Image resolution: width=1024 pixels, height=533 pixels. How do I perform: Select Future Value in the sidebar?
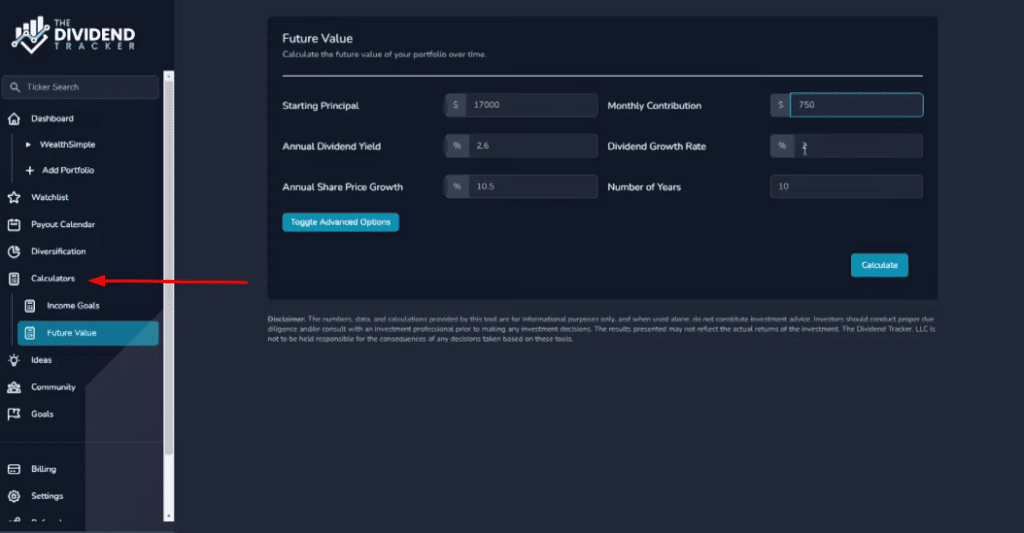pos(72,333)
